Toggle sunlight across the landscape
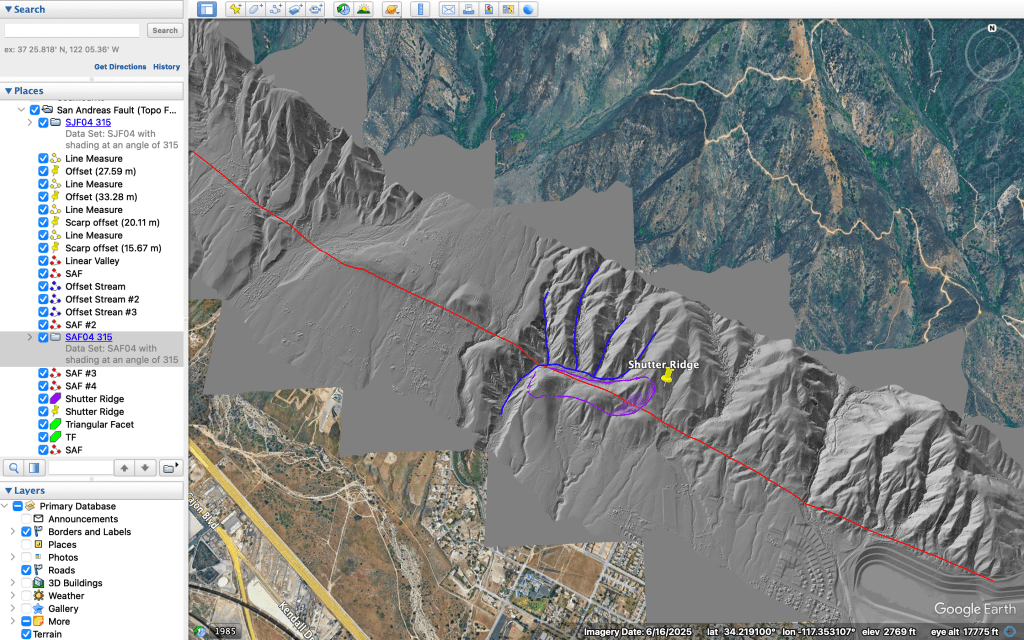The height and width of the screenshot is (640, 1024). [x=363, y=9]
